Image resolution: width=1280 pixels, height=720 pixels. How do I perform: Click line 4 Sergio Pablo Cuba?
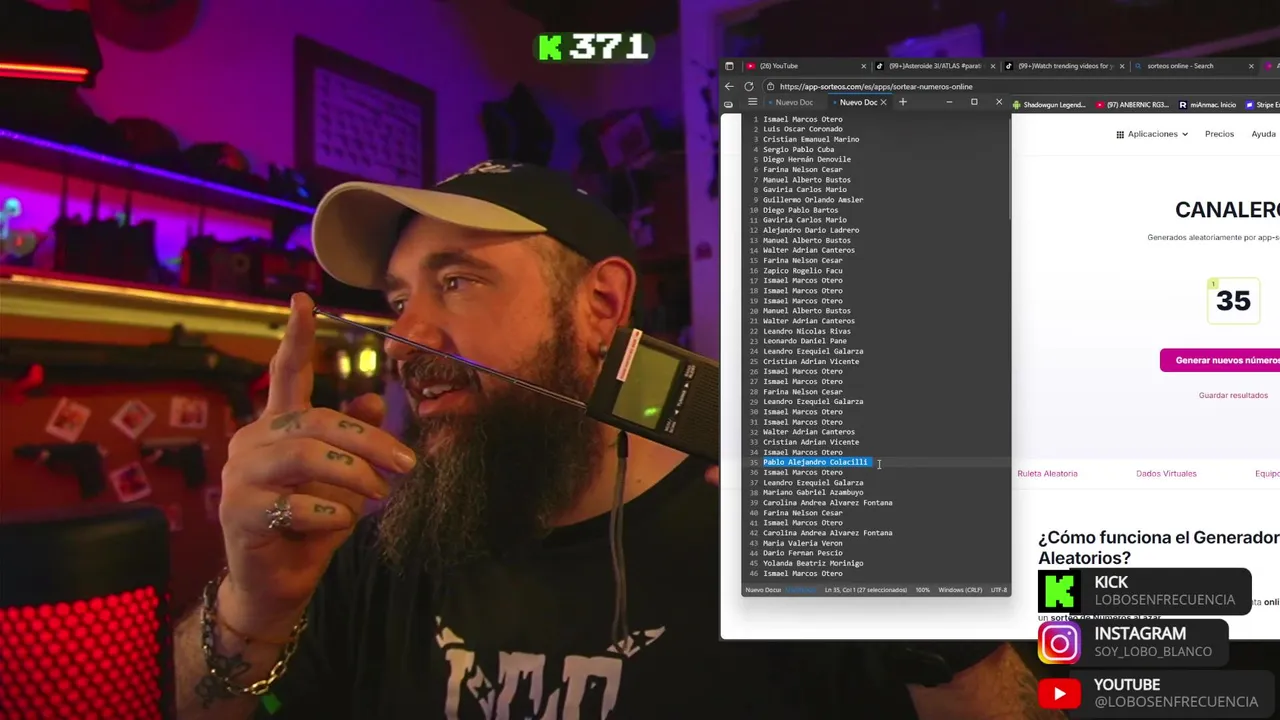[x=798, y=149]
